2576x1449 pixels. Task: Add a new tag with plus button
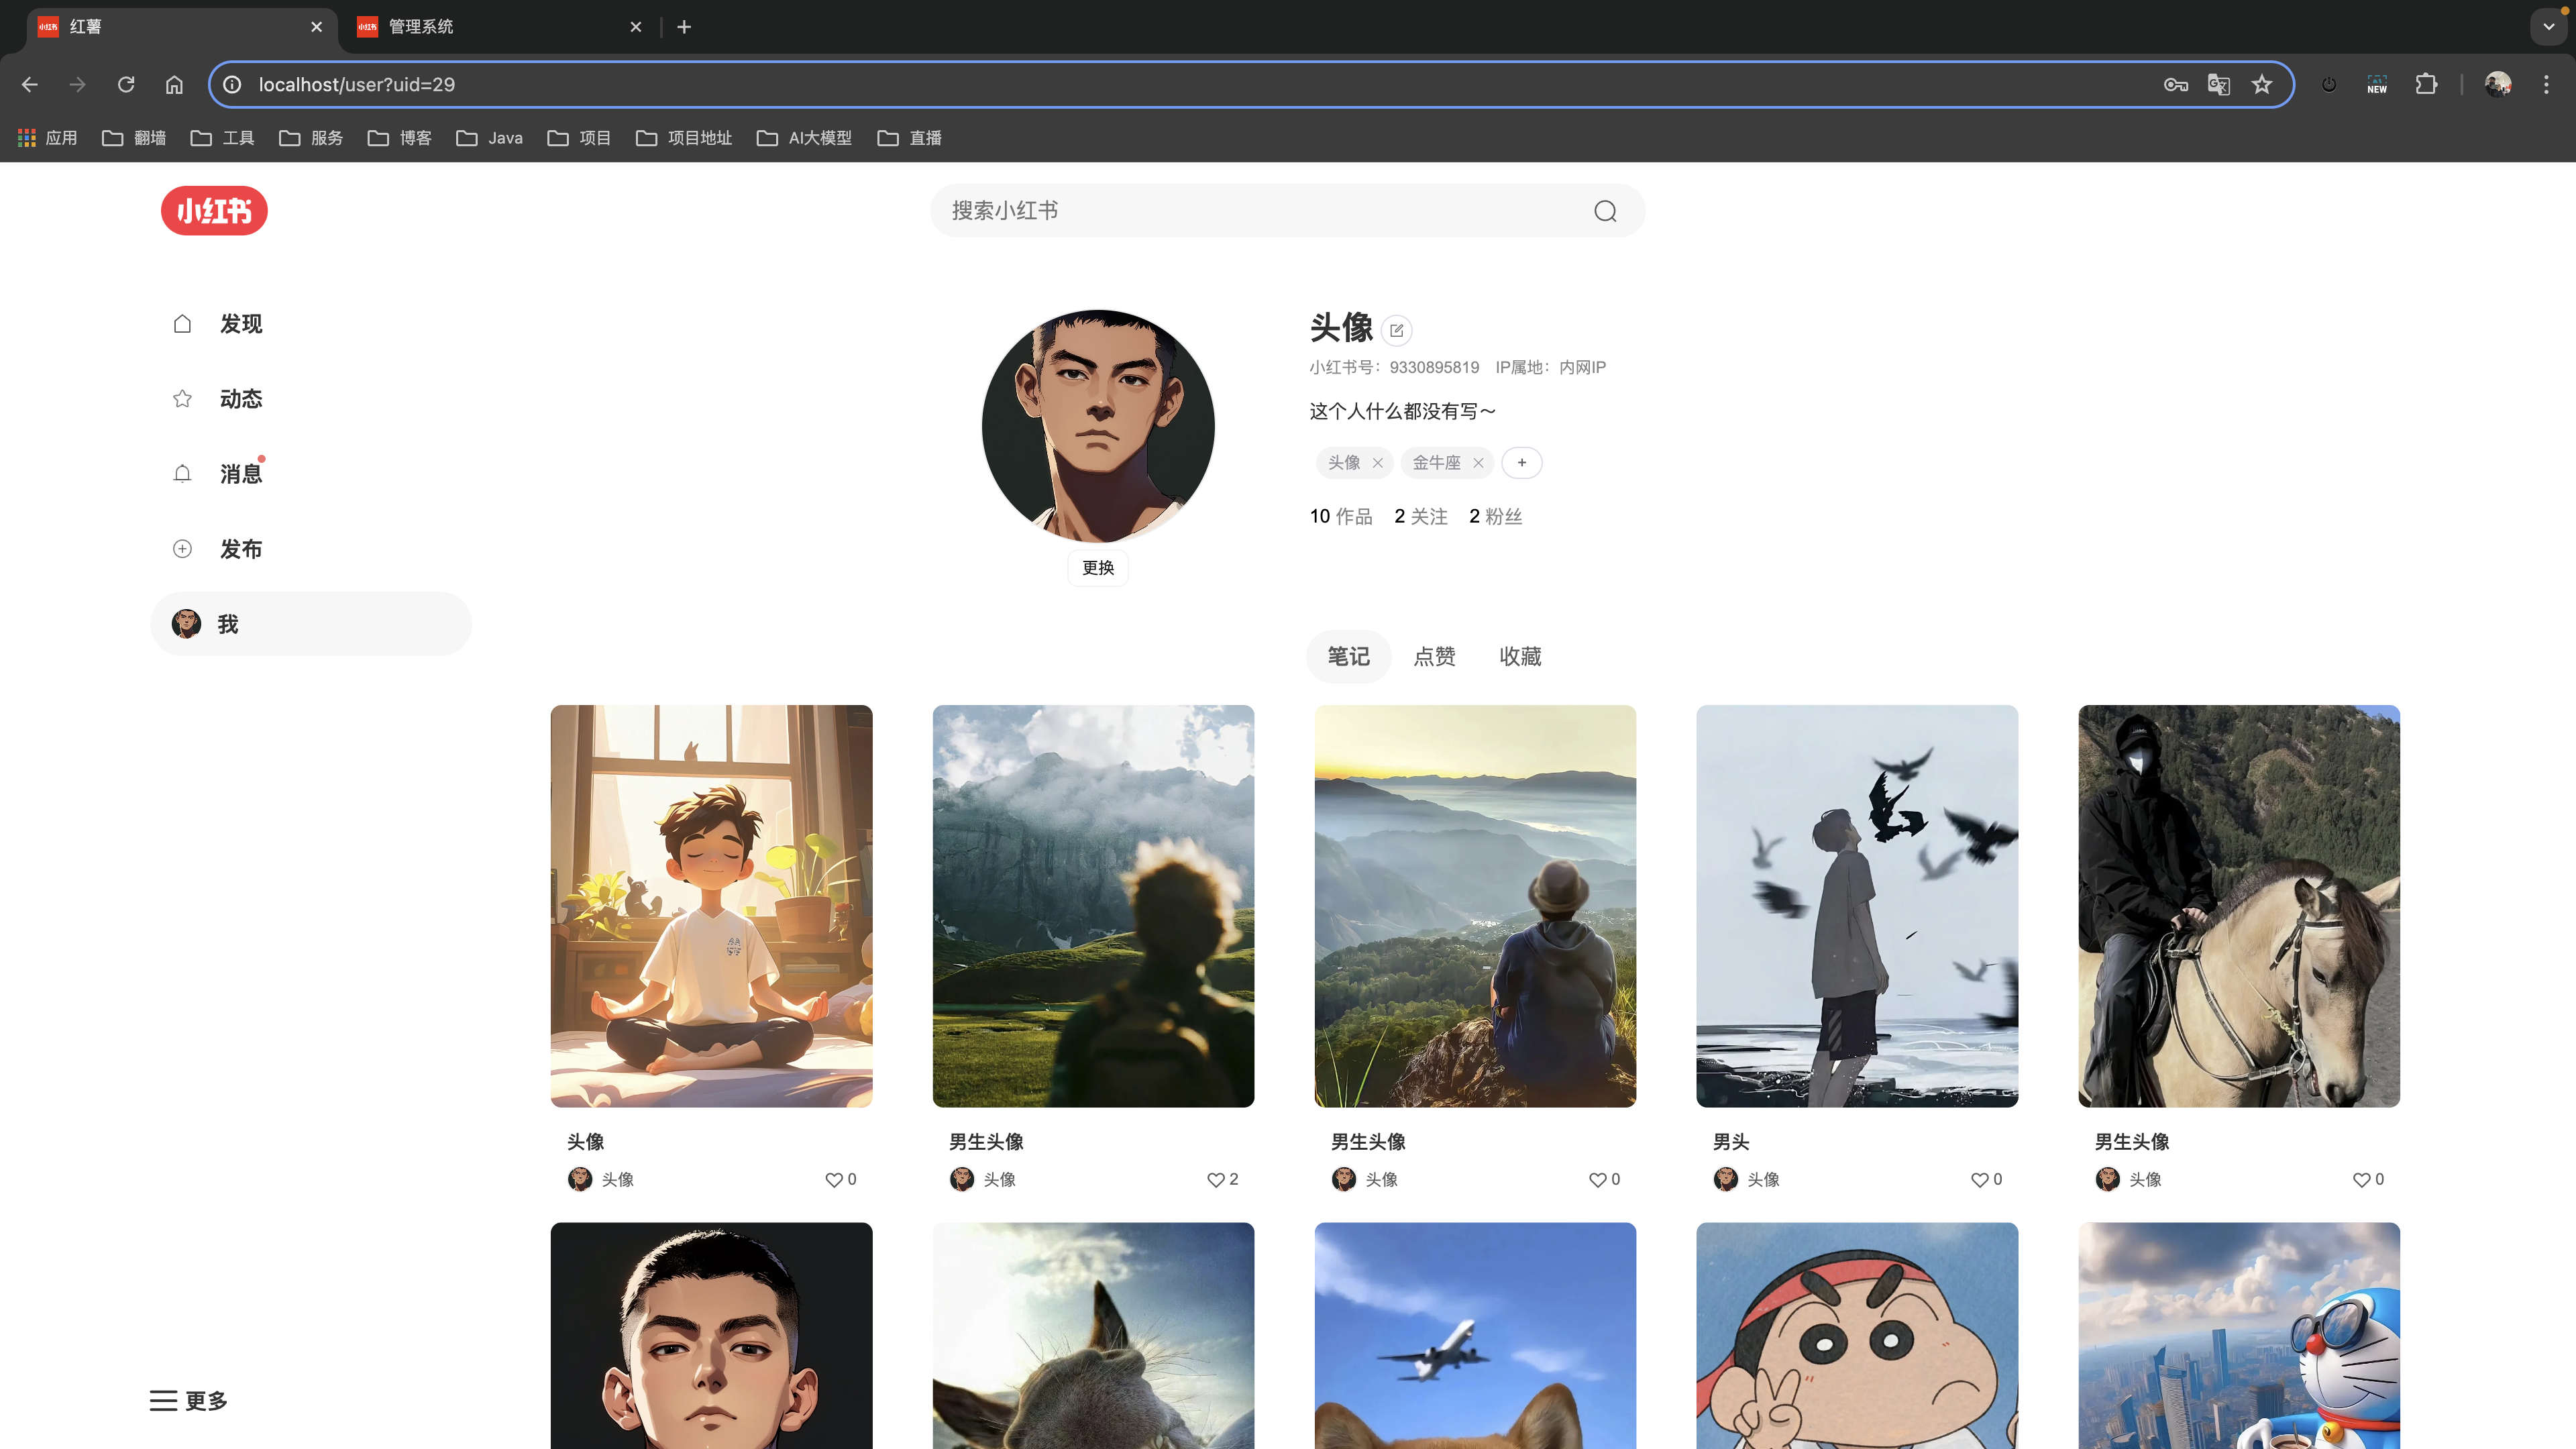[x=1521, y=462]
